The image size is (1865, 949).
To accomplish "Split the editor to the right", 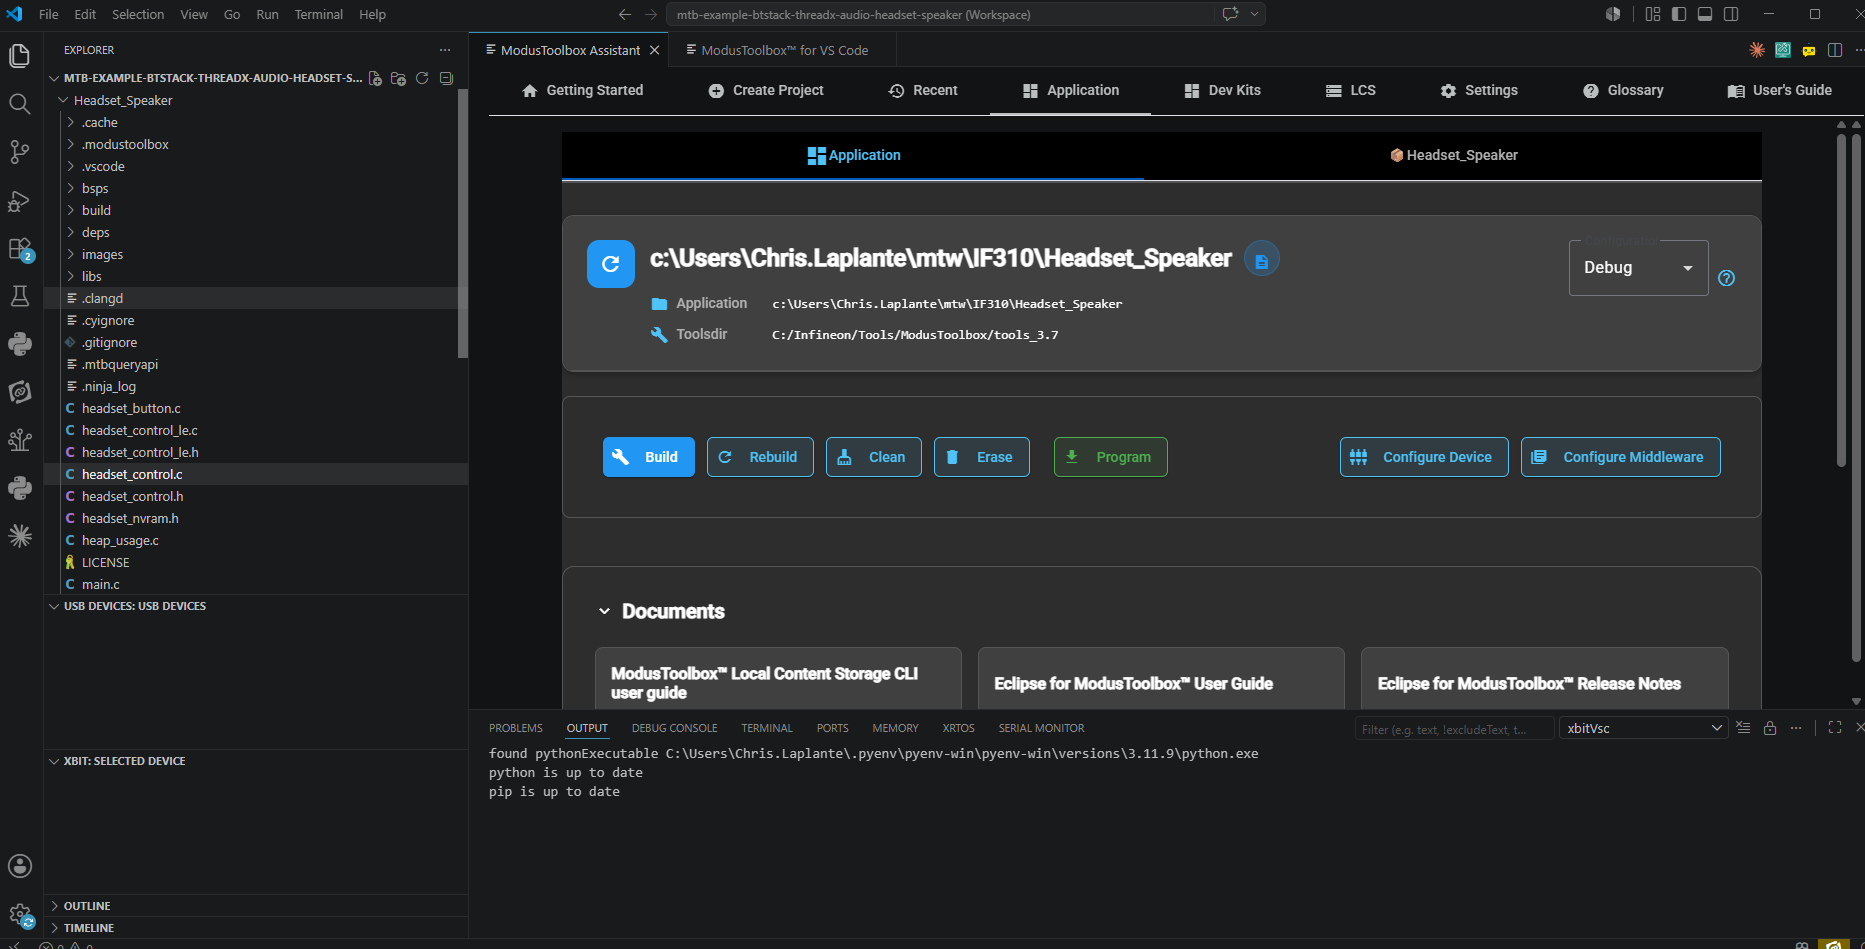I will [1835, 50].
